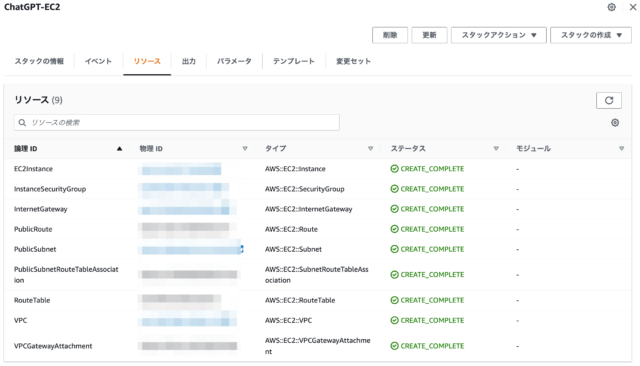Click the 更新 button
The width and height of the screenshot is (640, 366).
click(x=429, y=35)
